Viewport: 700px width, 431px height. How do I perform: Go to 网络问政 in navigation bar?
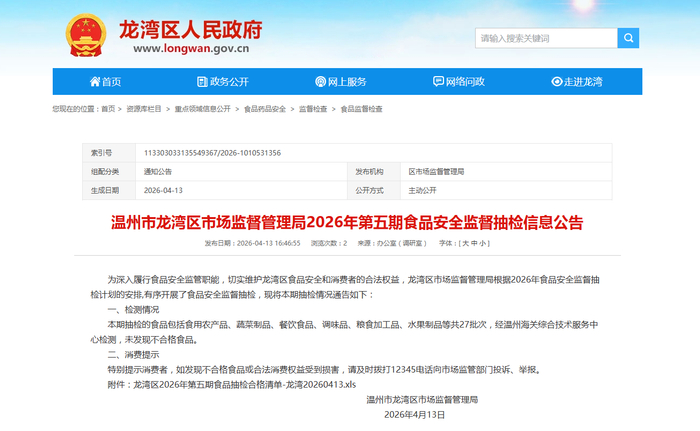459,81
